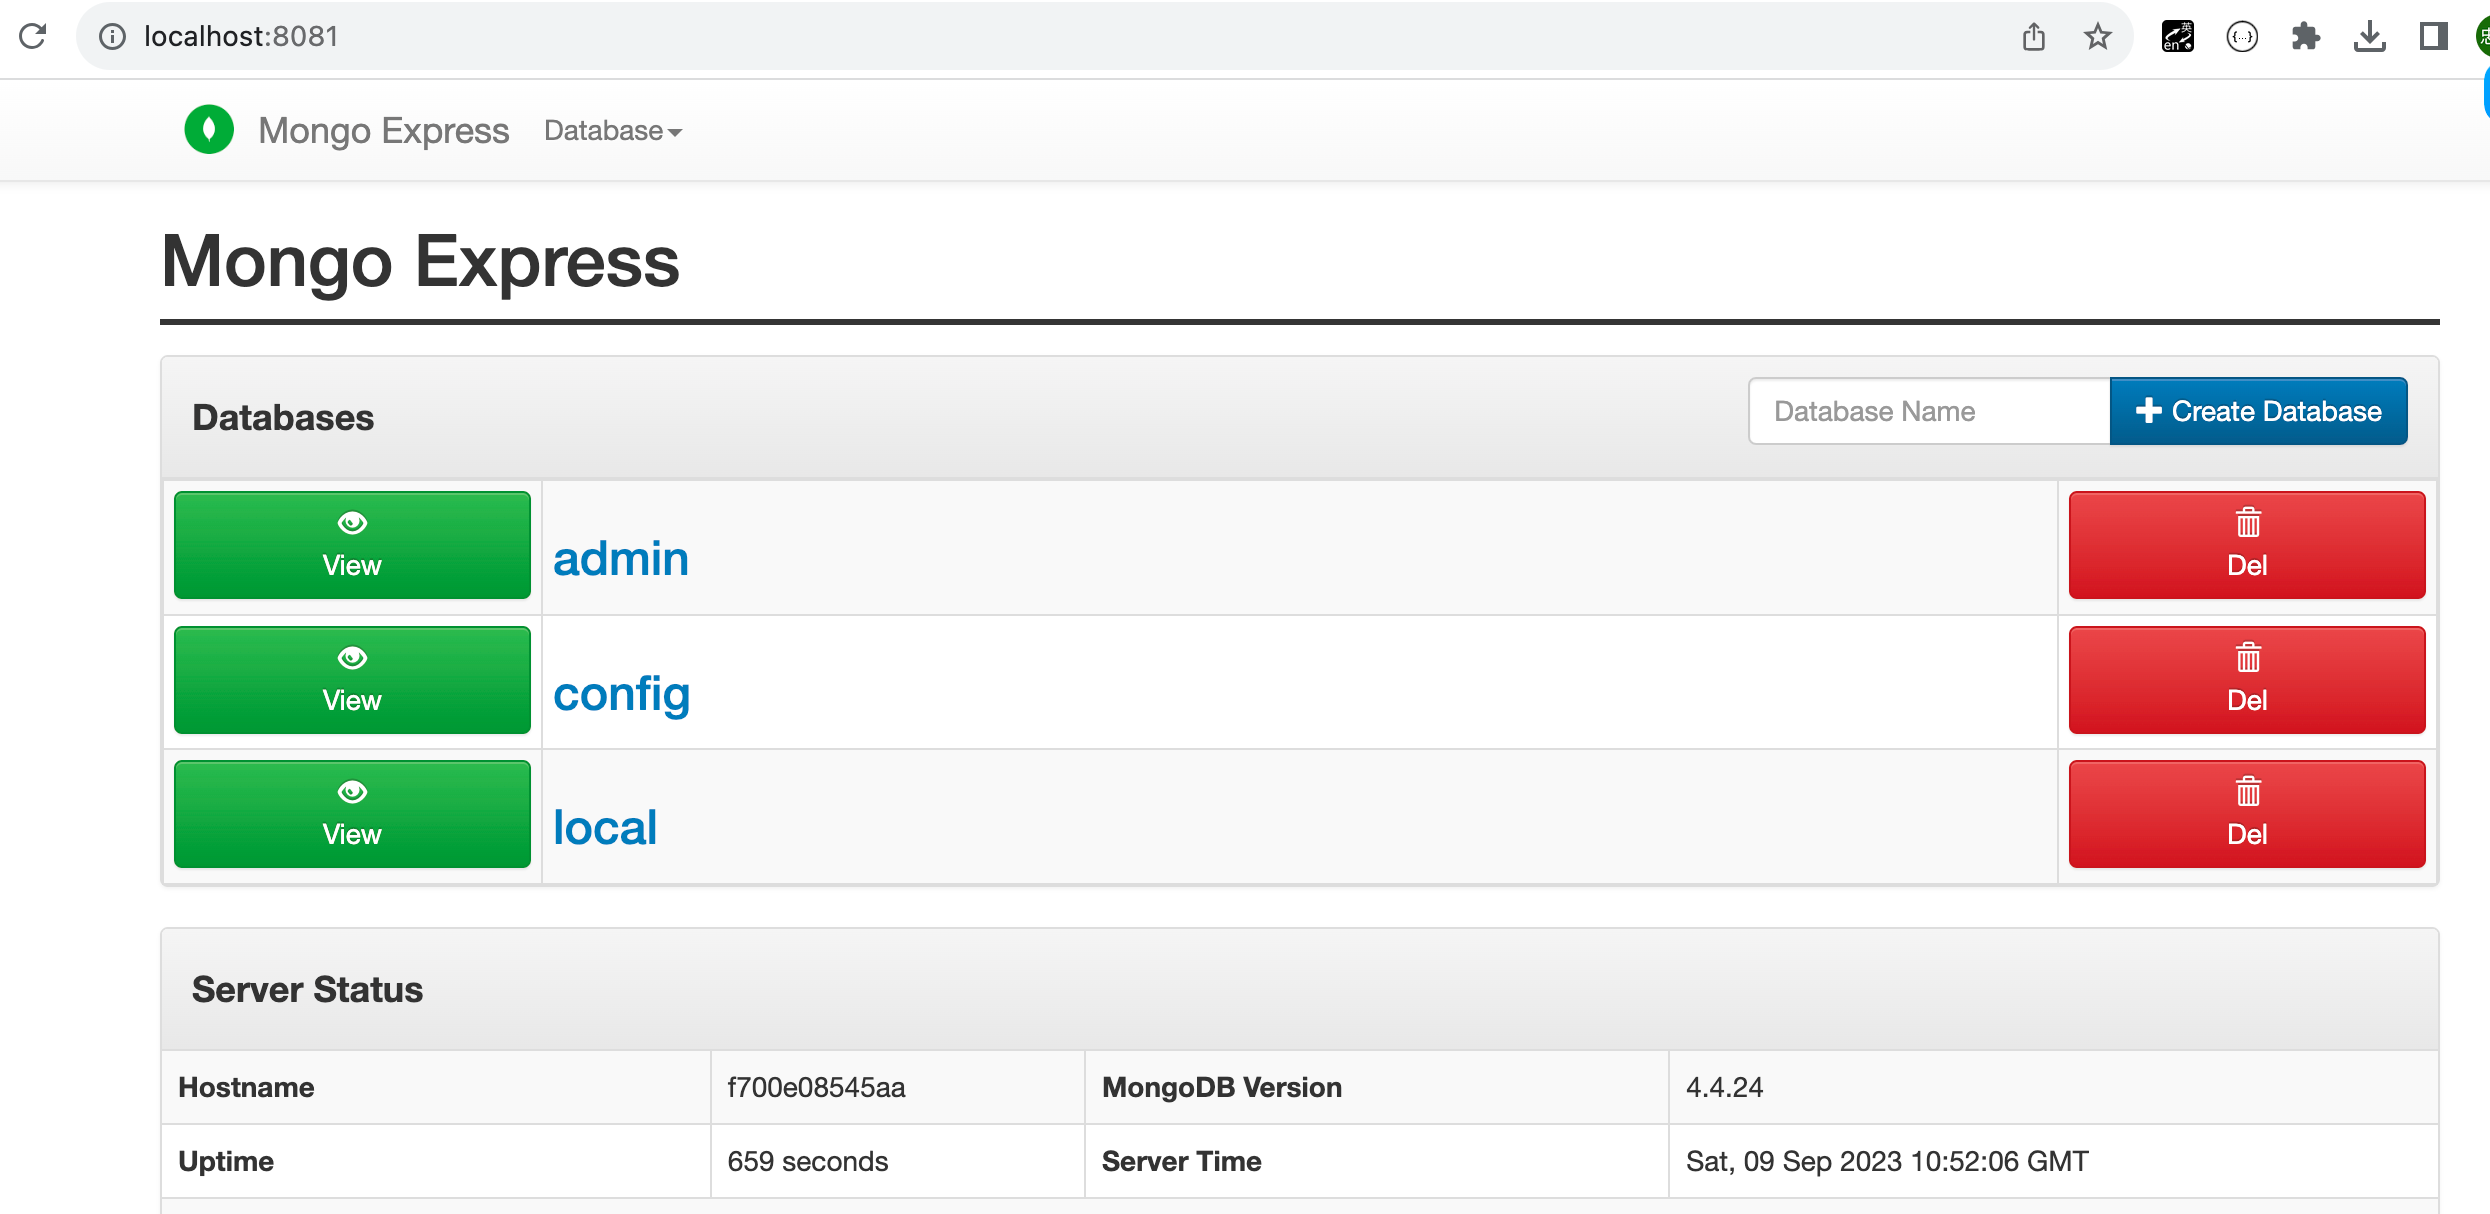Screen dimensions: 2490x1214
Task: Open the JSON viewer extension icon
Action: pyautogui.click(x=2243, y=37)
